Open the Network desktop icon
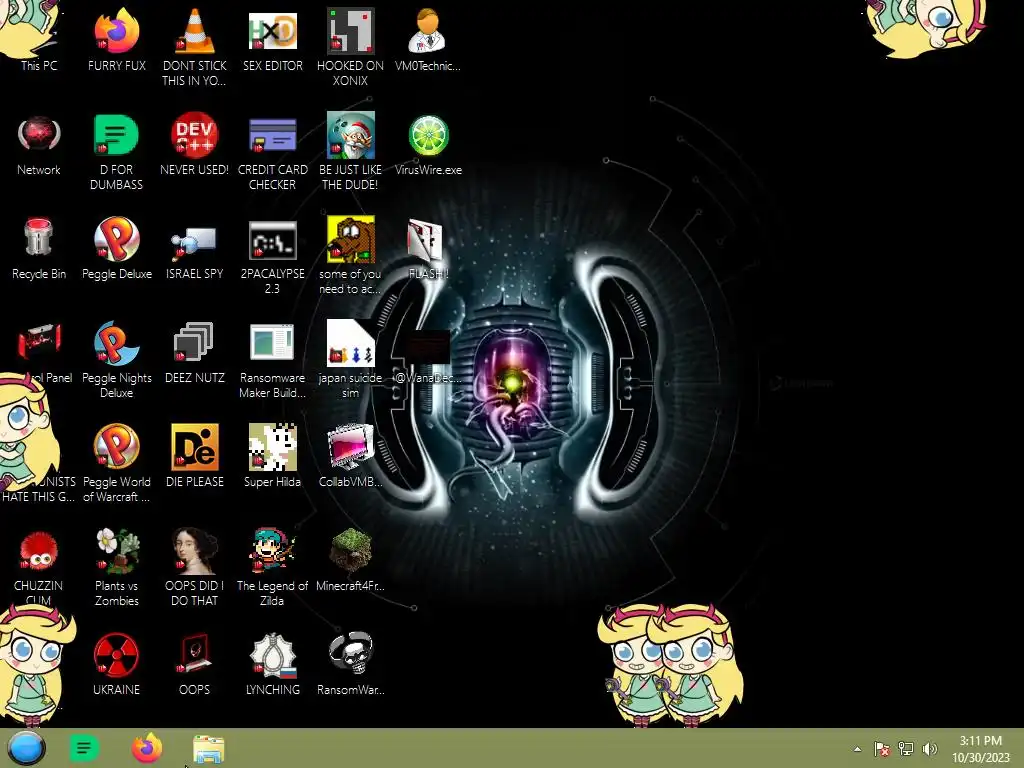1024x768 pixels. tap(39, 145)
